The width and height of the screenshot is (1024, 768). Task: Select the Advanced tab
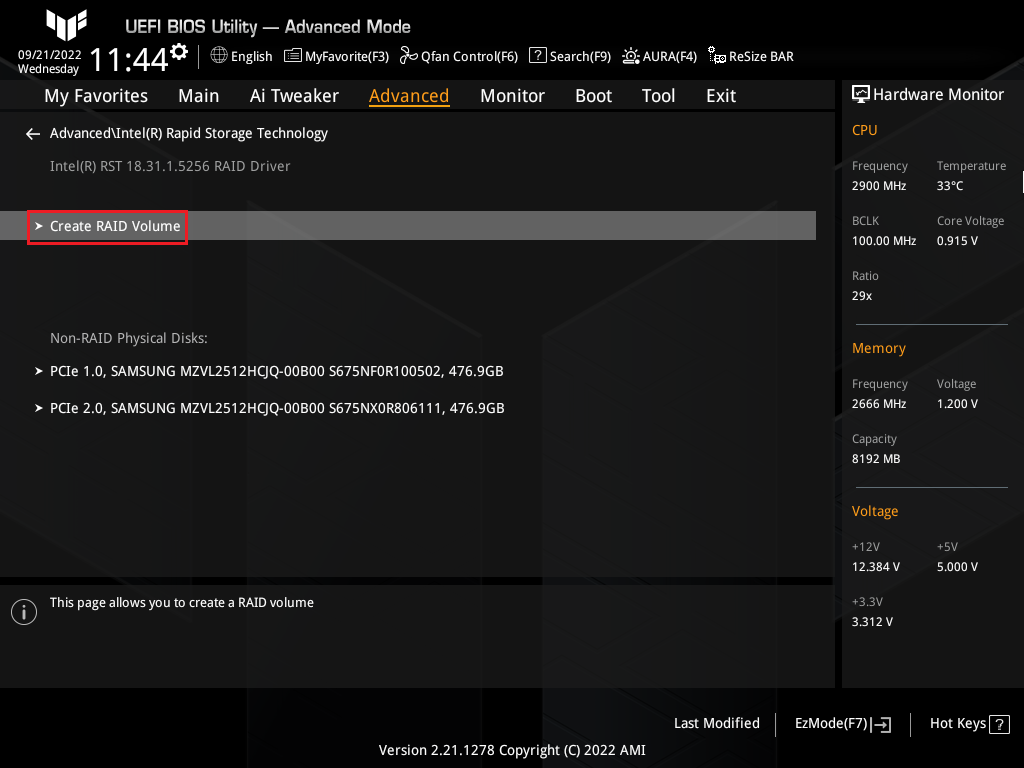tap(409, 96)
